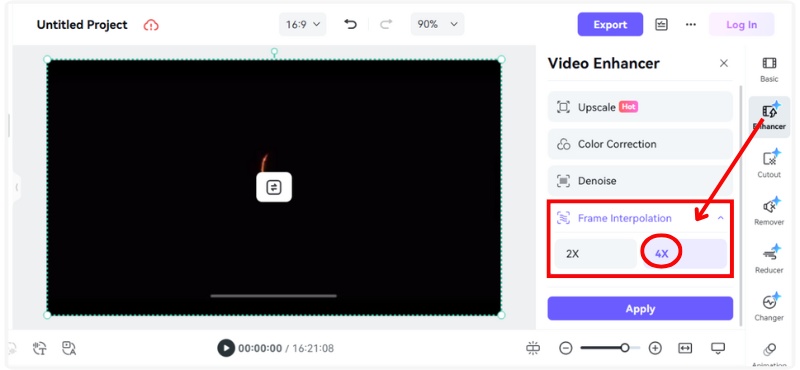
Task: Open the Reducer tool in sidebar
Action: pos(769,259)
